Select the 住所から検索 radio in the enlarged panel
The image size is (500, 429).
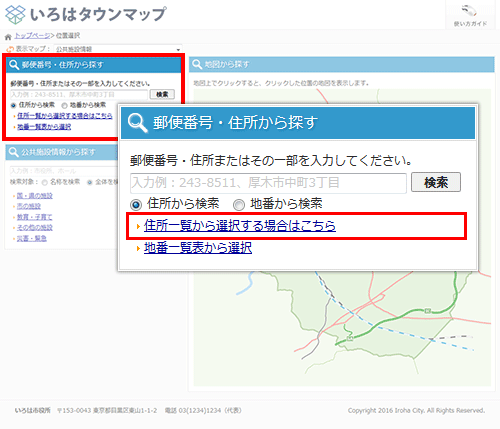click(x=136, y=204)
